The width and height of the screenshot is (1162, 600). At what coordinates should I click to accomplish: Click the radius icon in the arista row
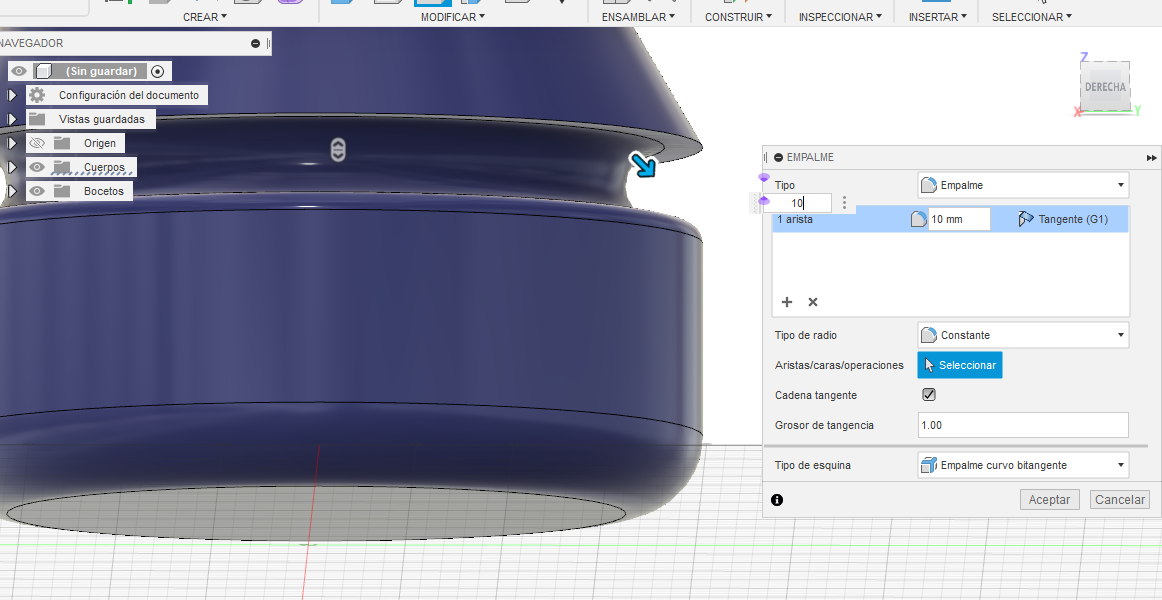point(918,219)
